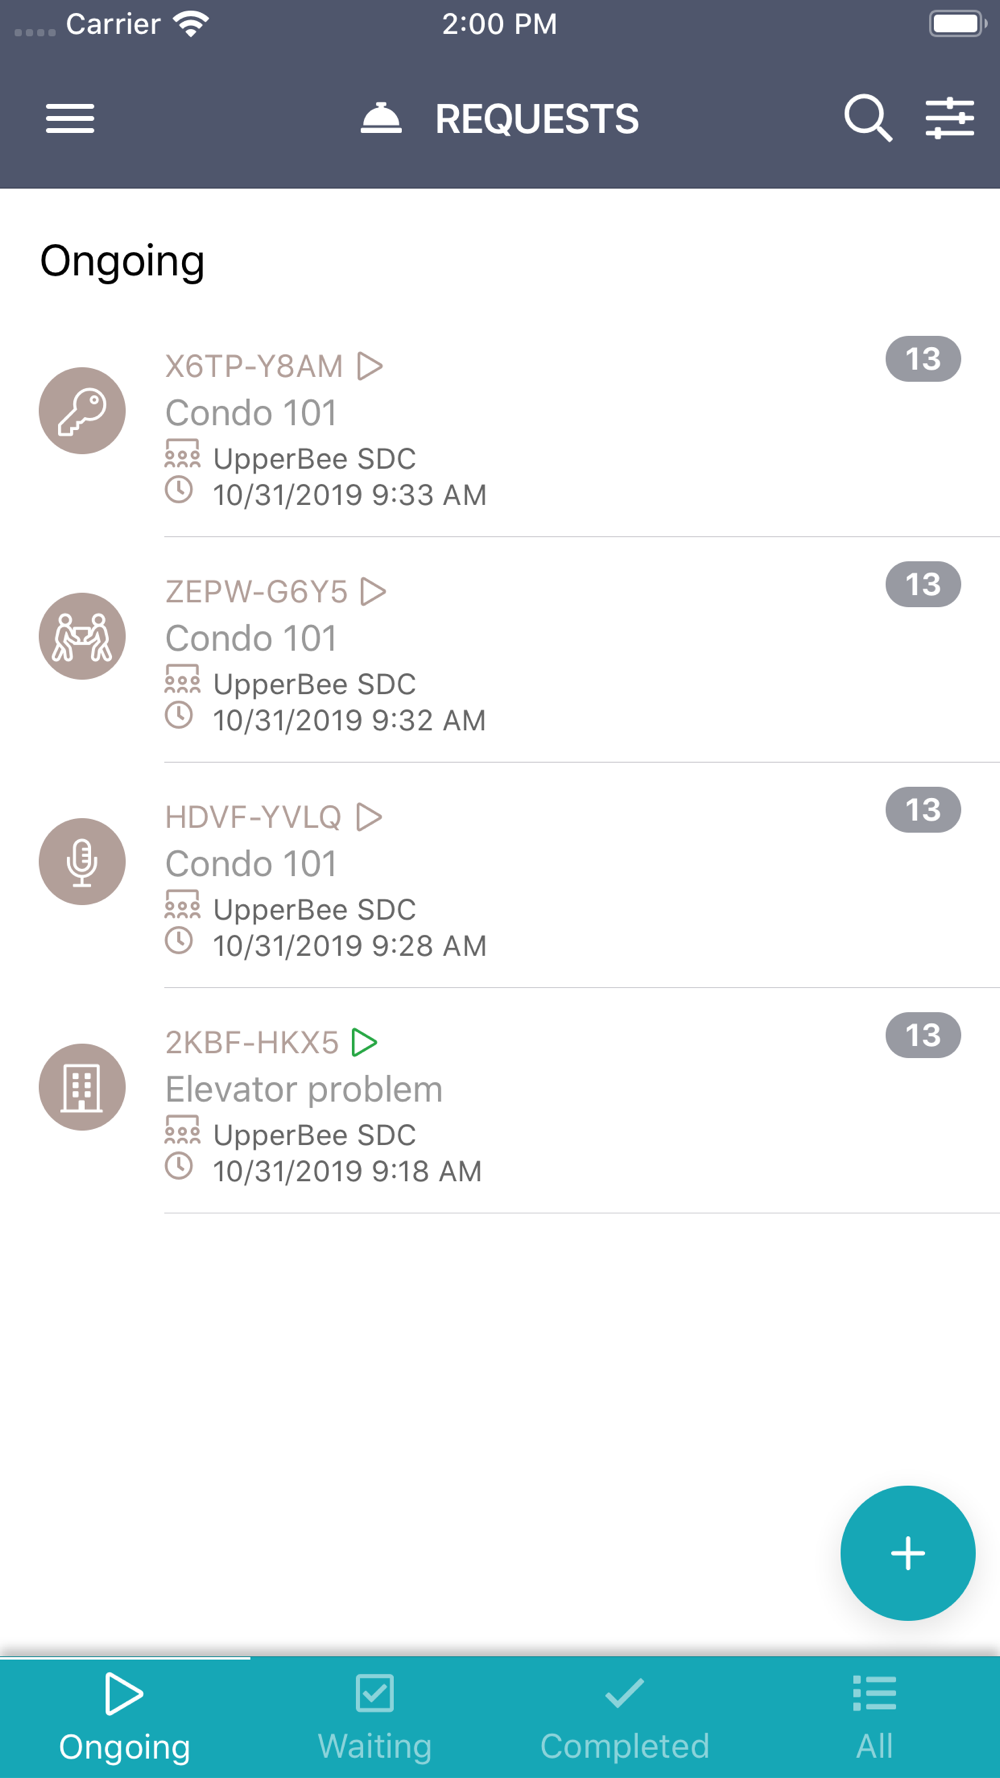This screenshot has width=1000, height=1778.
Task: Open the Elevator problem request
Action: coord(304,1089)
